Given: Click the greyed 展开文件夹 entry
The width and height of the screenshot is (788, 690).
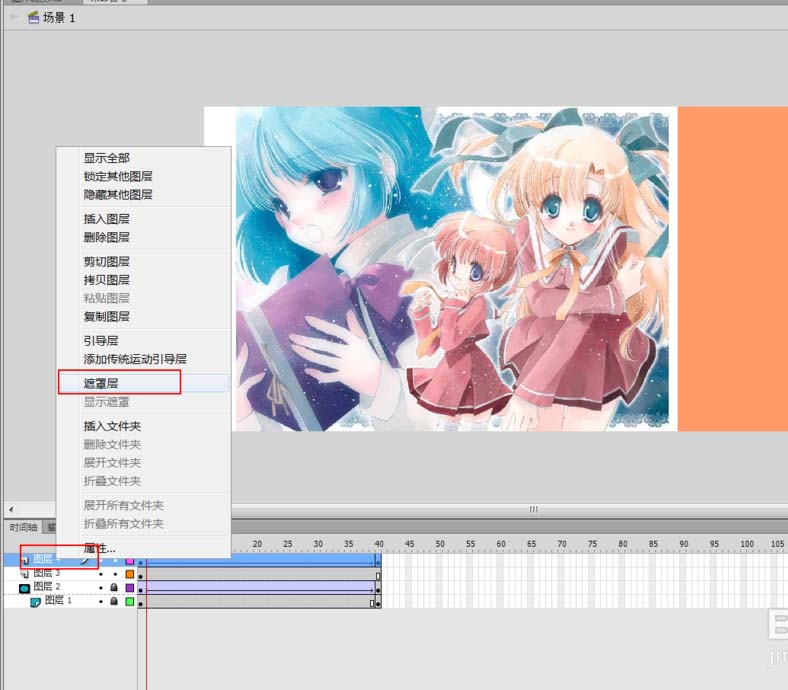Looking at the screenshot, I should click(113, 462).
